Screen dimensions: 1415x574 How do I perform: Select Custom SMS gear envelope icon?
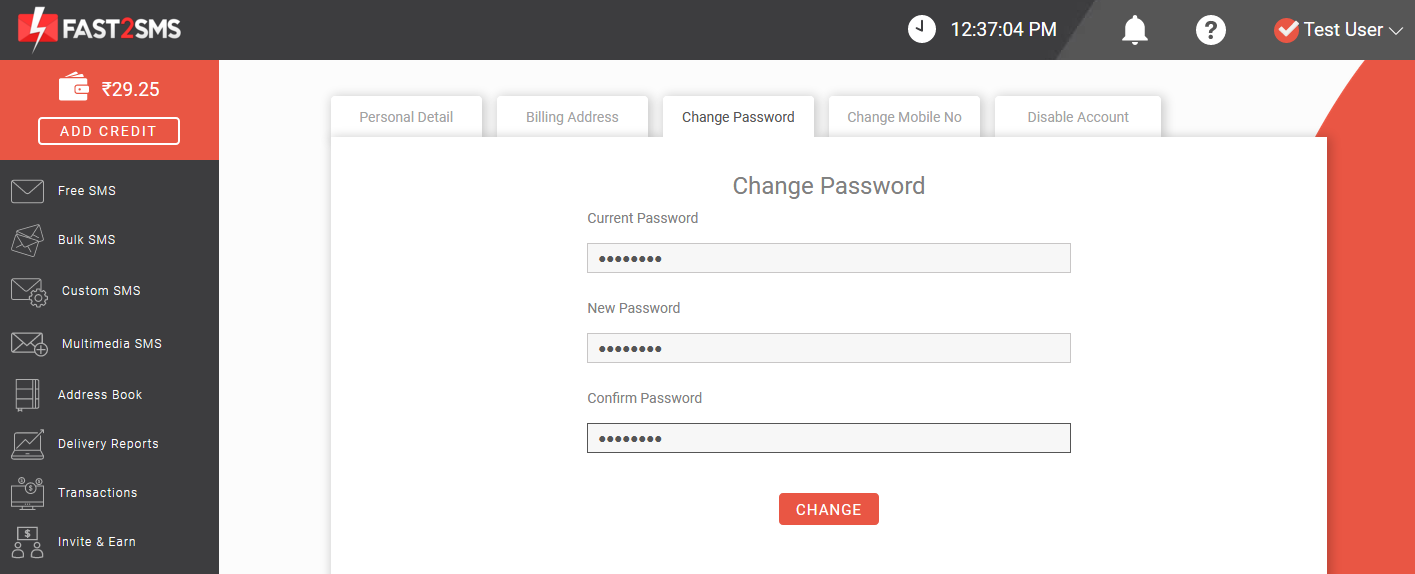point(29,292)
